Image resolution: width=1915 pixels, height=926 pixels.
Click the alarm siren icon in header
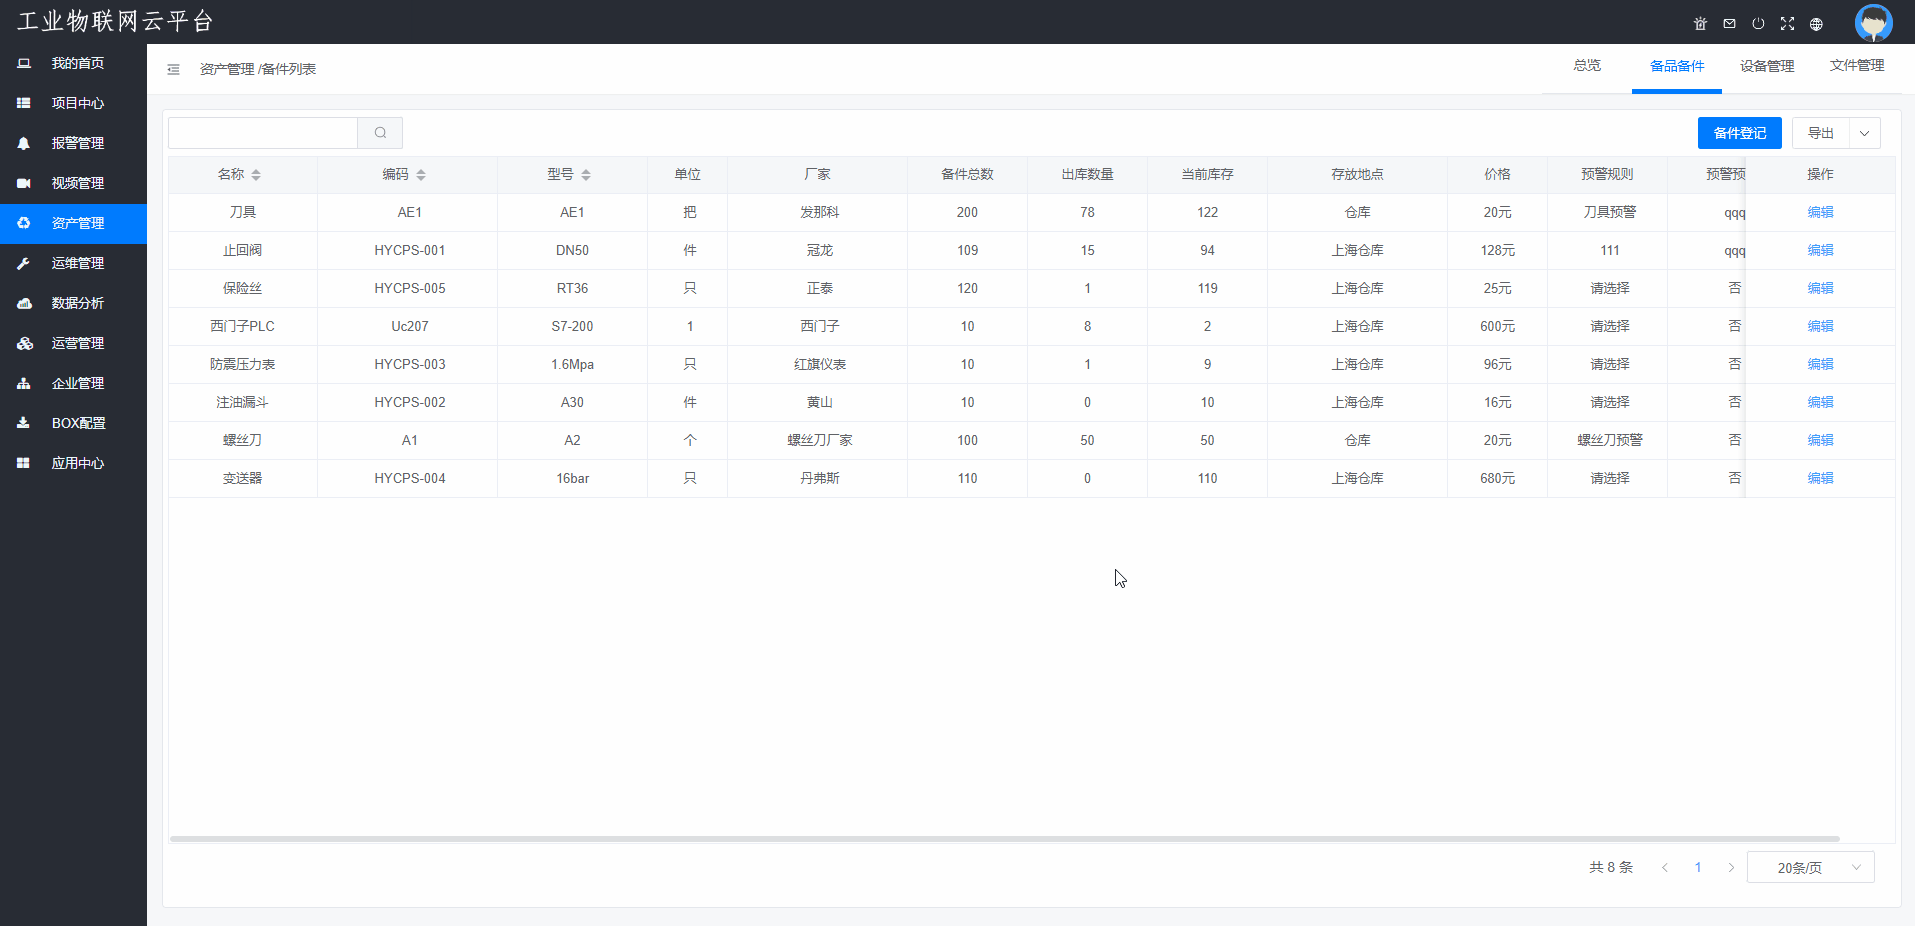[1700, 24]
